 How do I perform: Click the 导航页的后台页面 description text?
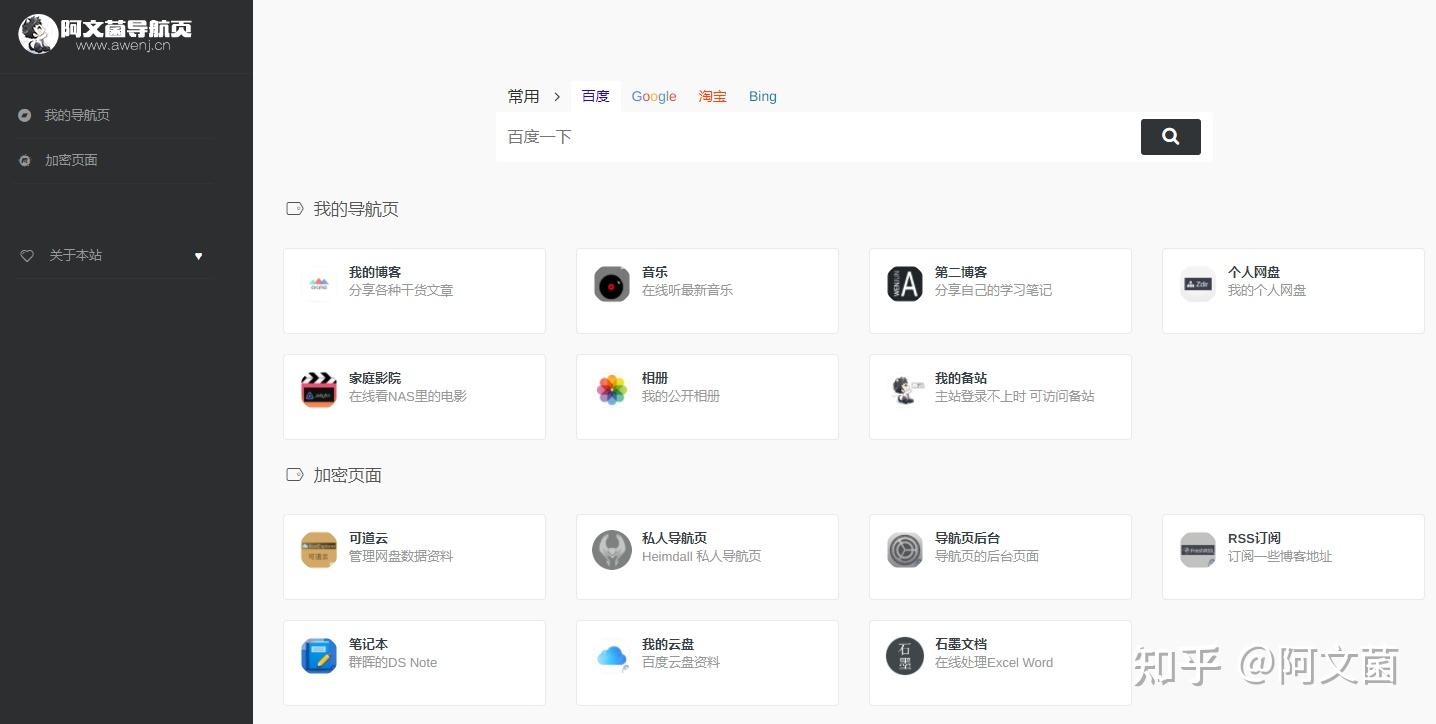click(x=987, y=556)
